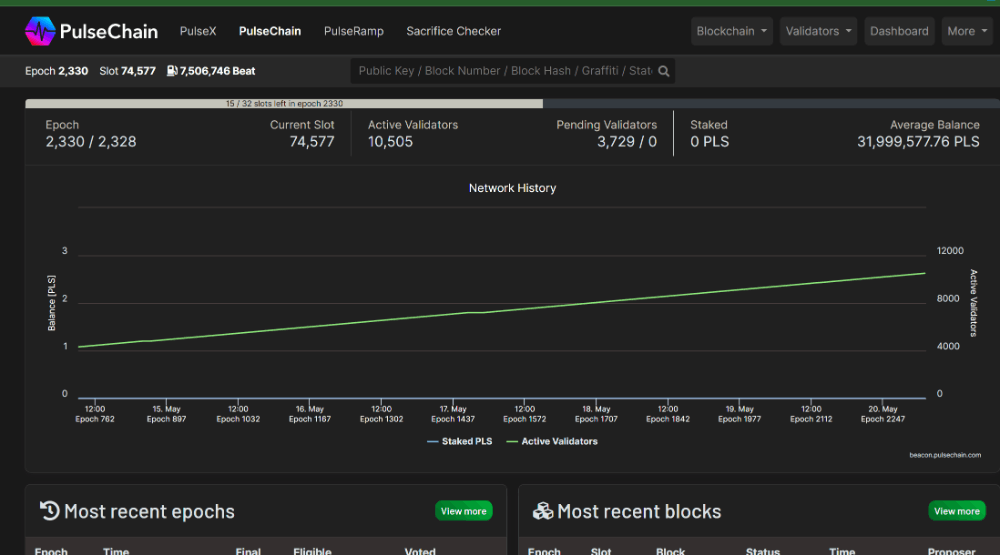Click the Most recent epochs heading
This screenshot has width=1000, height=555.
point(149,512)
